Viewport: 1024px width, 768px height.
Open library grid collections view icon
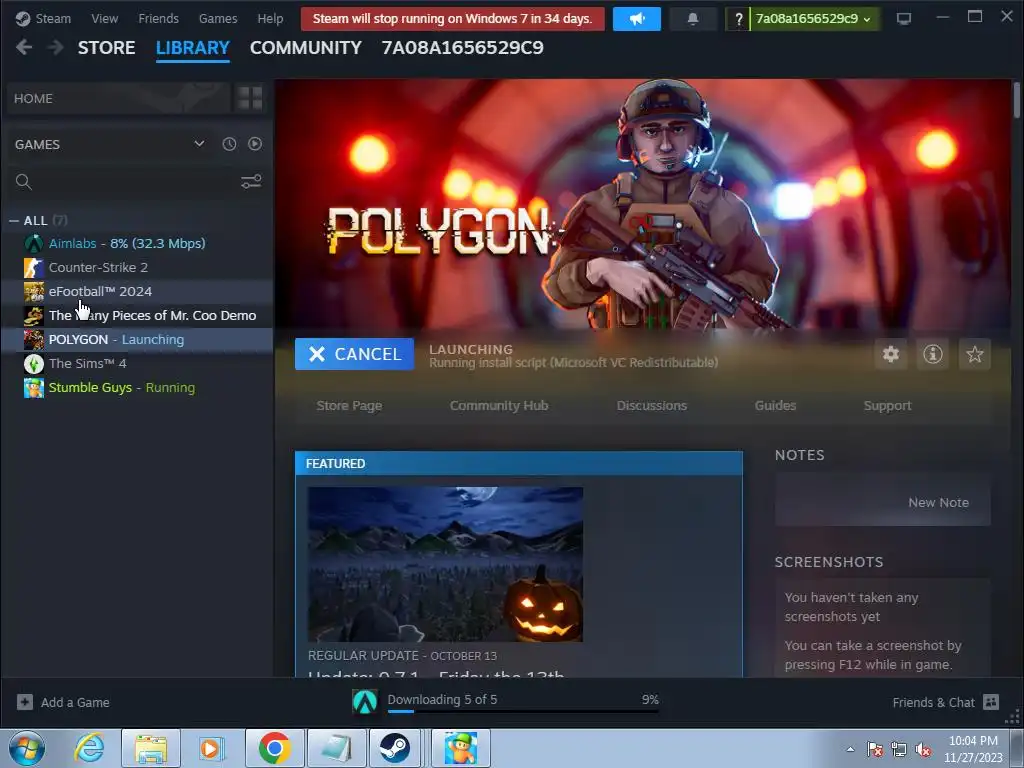pyautogui.click(x=250, y=99)
